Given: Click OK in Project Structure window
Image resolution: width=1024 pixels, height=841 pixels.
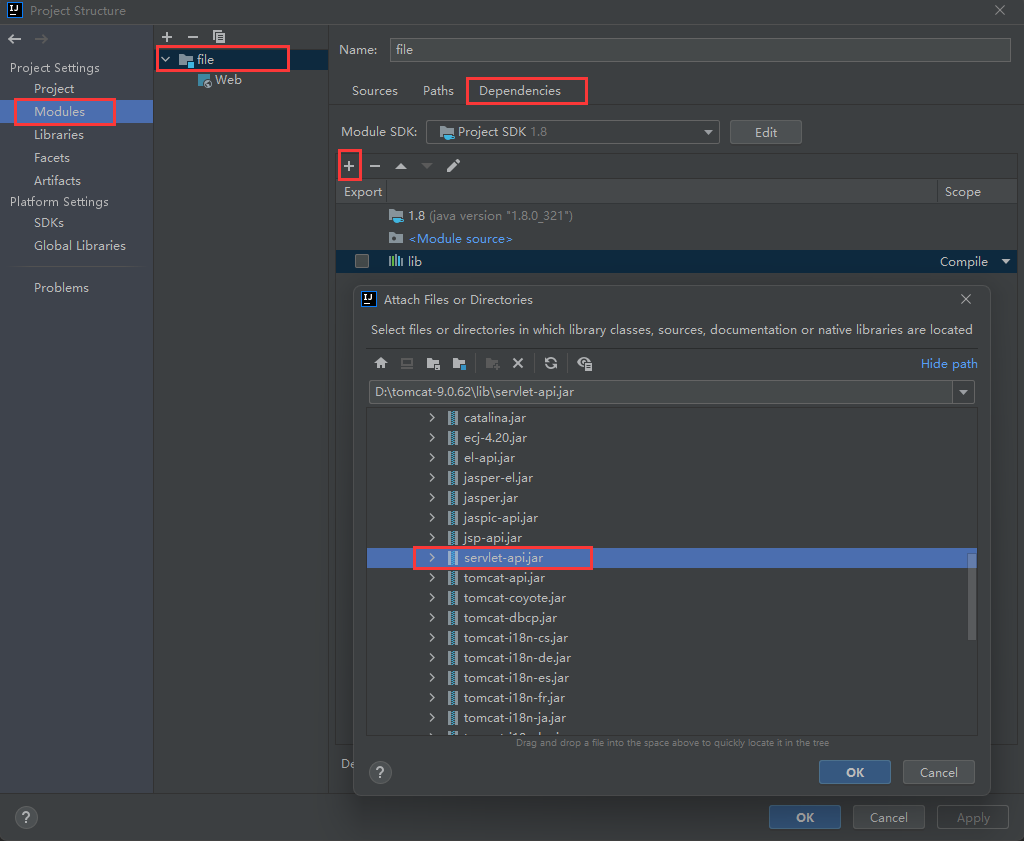Looking at the screenshot, I should click(805, 817).
